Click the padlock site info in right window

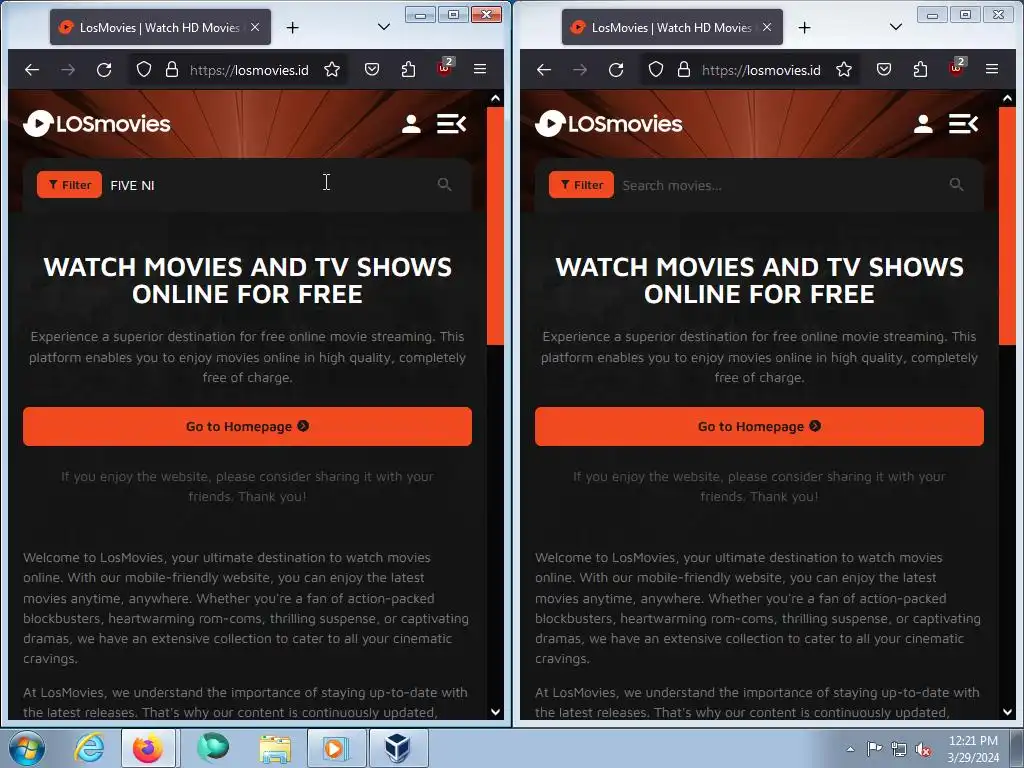tap(684, 69)
